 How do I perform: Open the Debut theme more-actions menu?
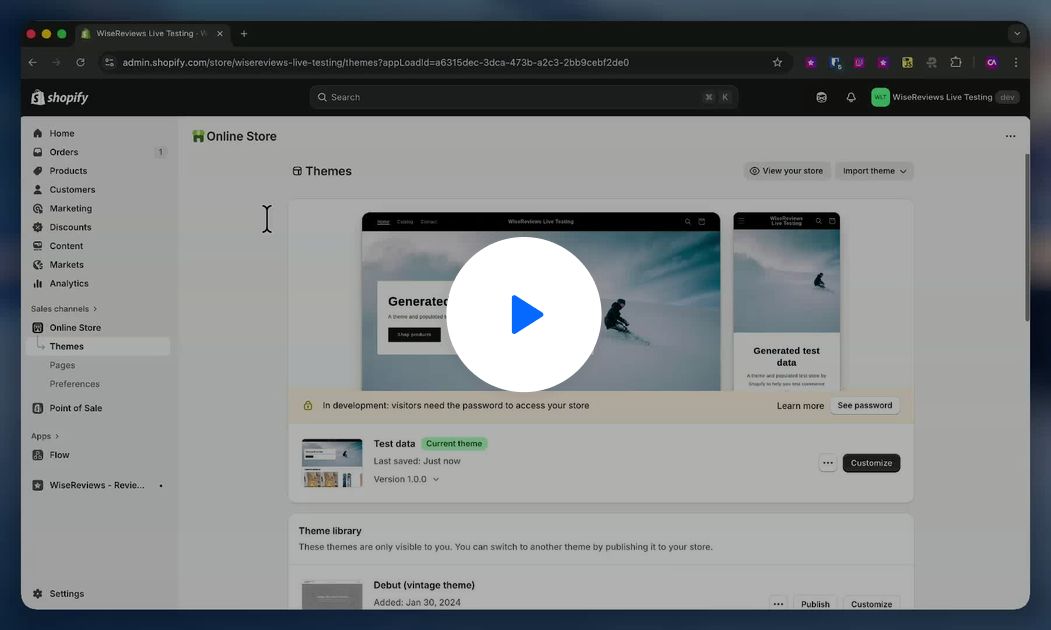coord(778,604)
